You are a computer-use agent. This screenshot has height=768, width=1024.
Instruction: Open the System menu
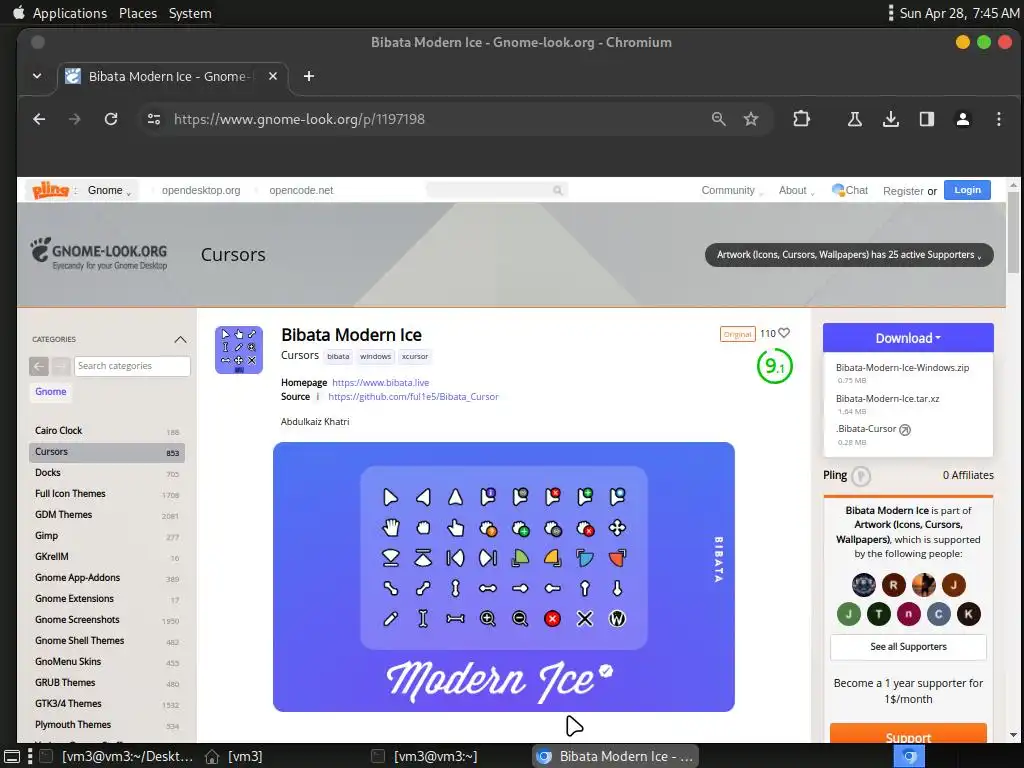[190, 13]
